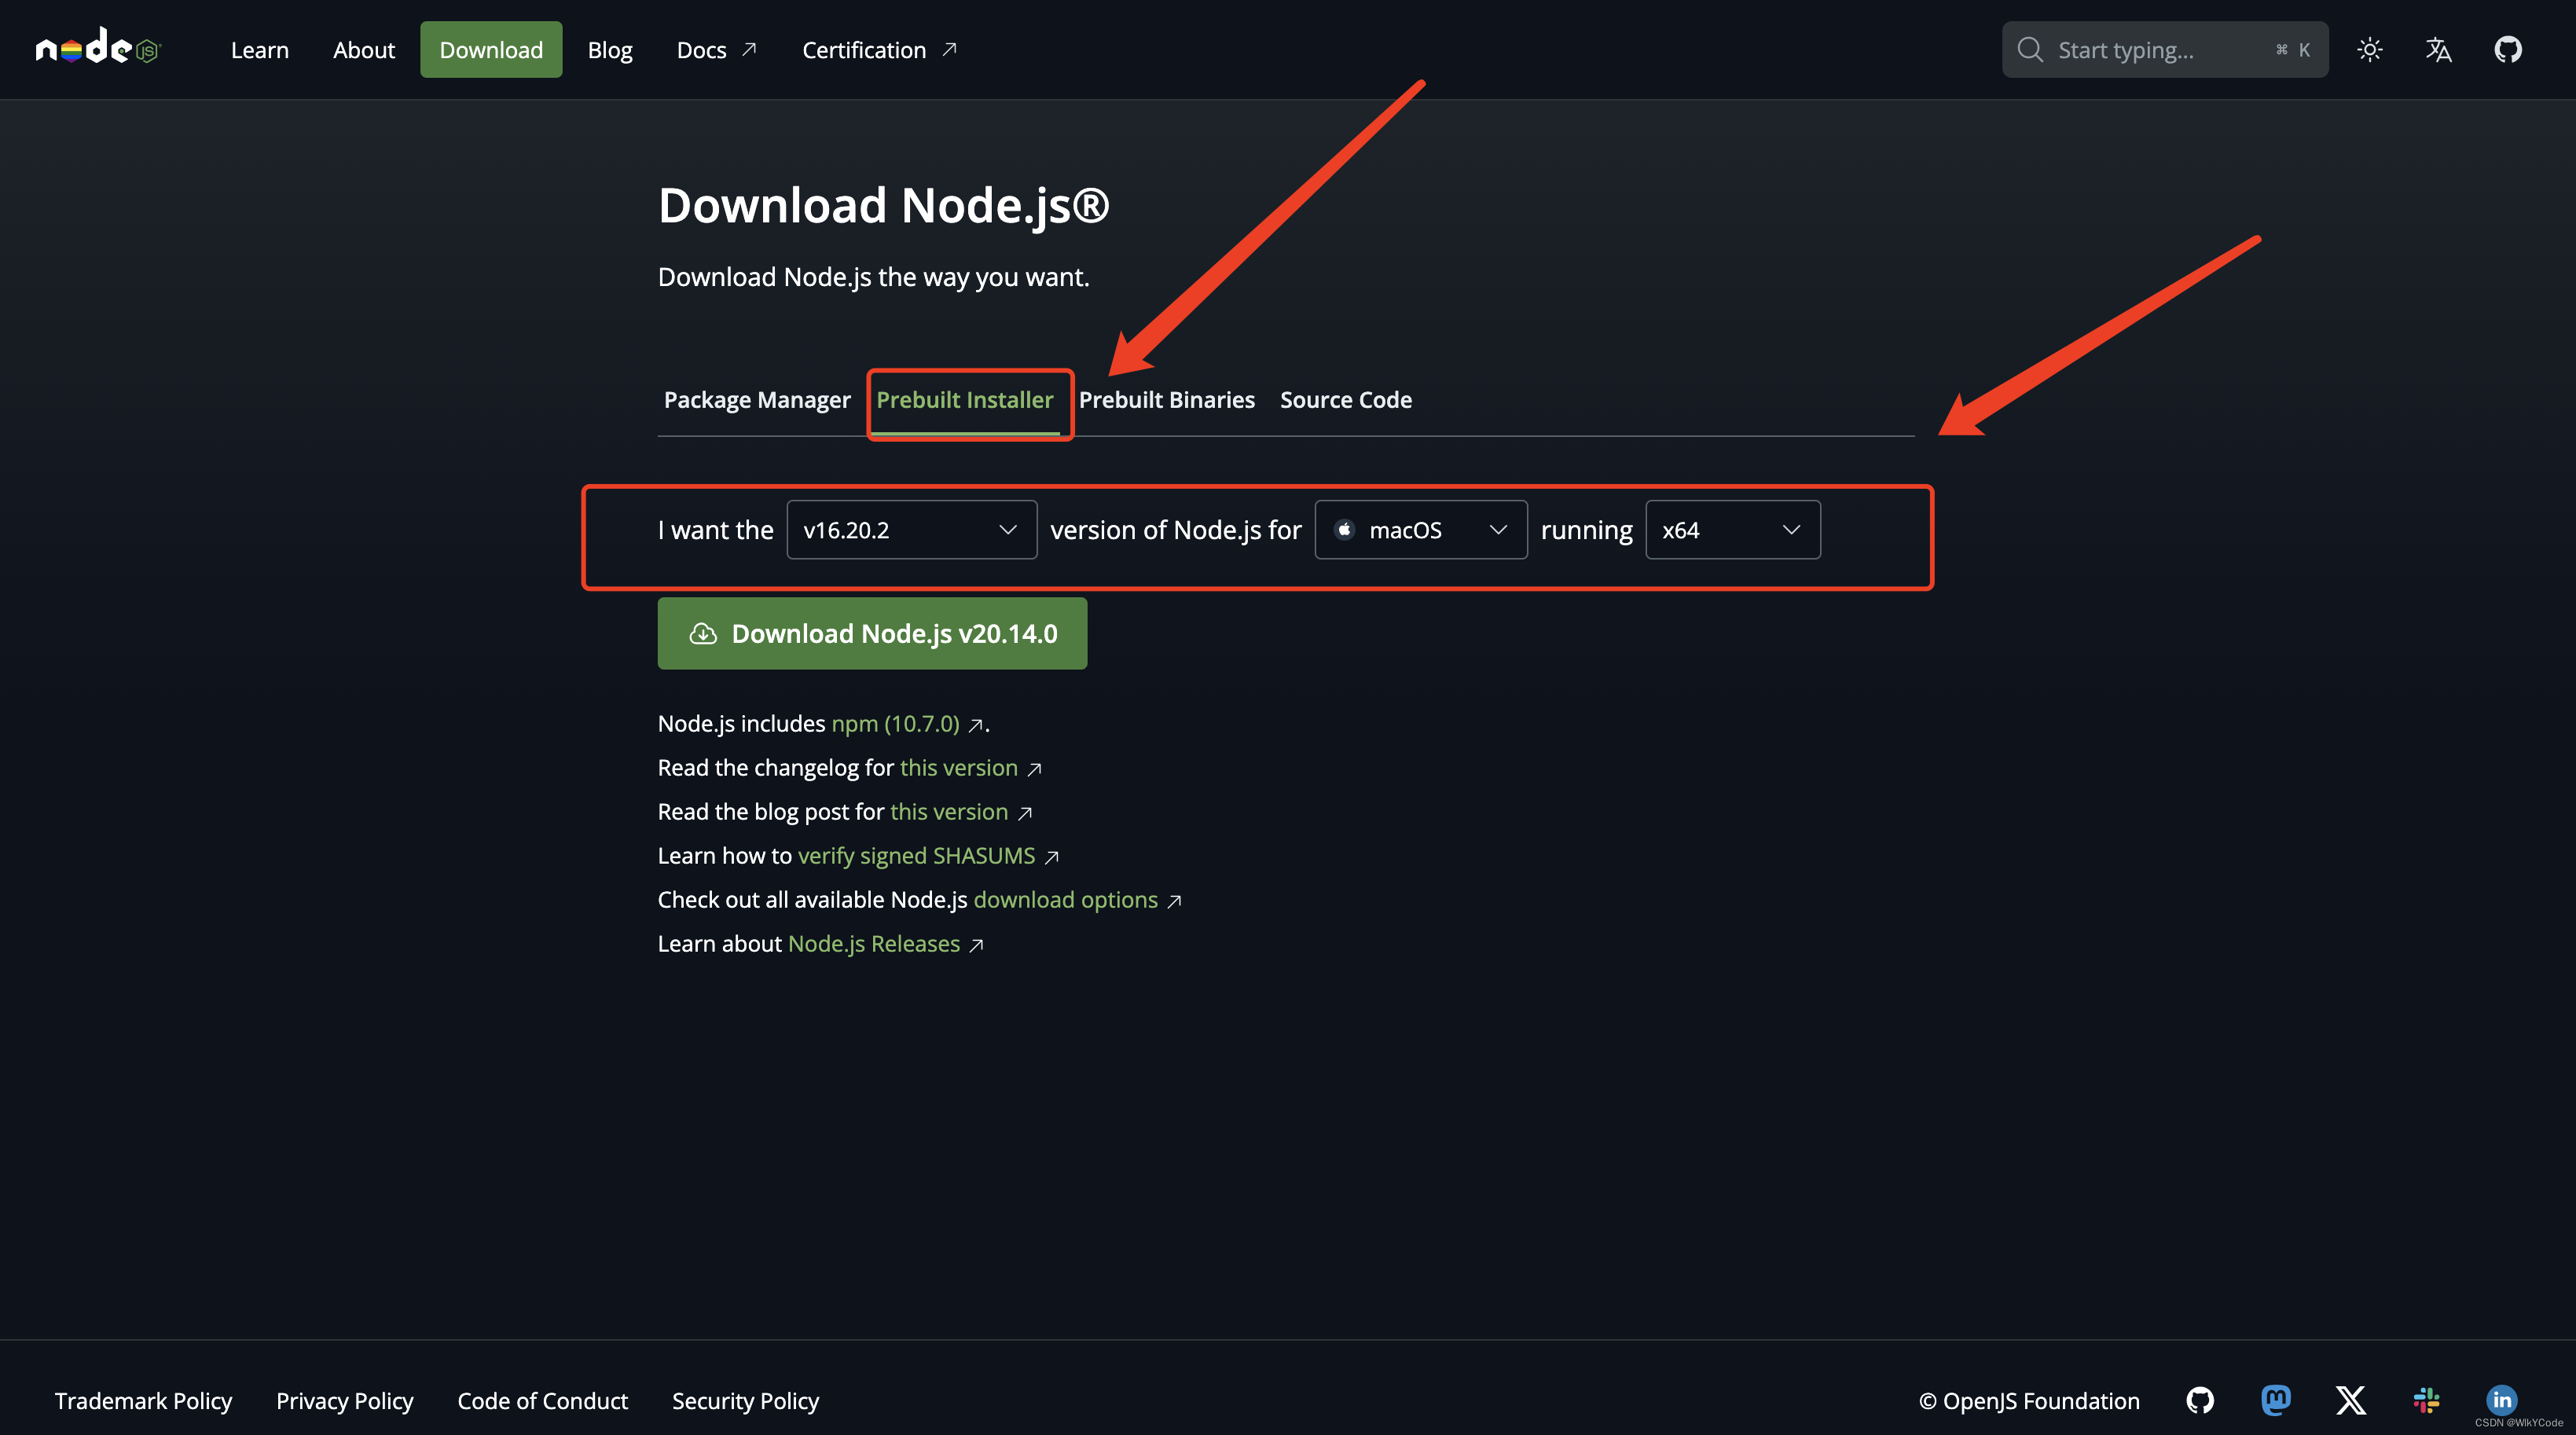The width and height of the screenshot is (2576, 1435).
Task: Open the GitHub icon in top navigation
Action: [x=2507, y=49]
